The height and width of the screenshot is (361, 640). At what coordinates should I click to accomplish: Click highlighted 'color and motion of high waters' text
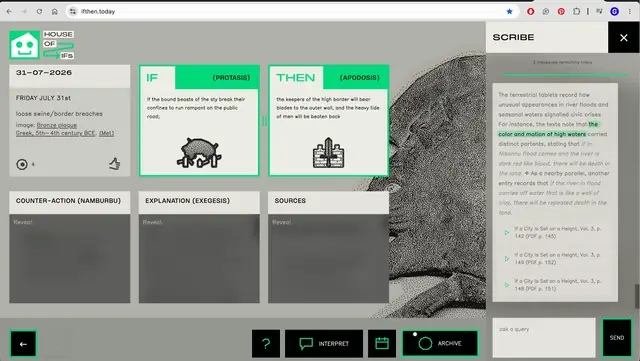(542, 134)
